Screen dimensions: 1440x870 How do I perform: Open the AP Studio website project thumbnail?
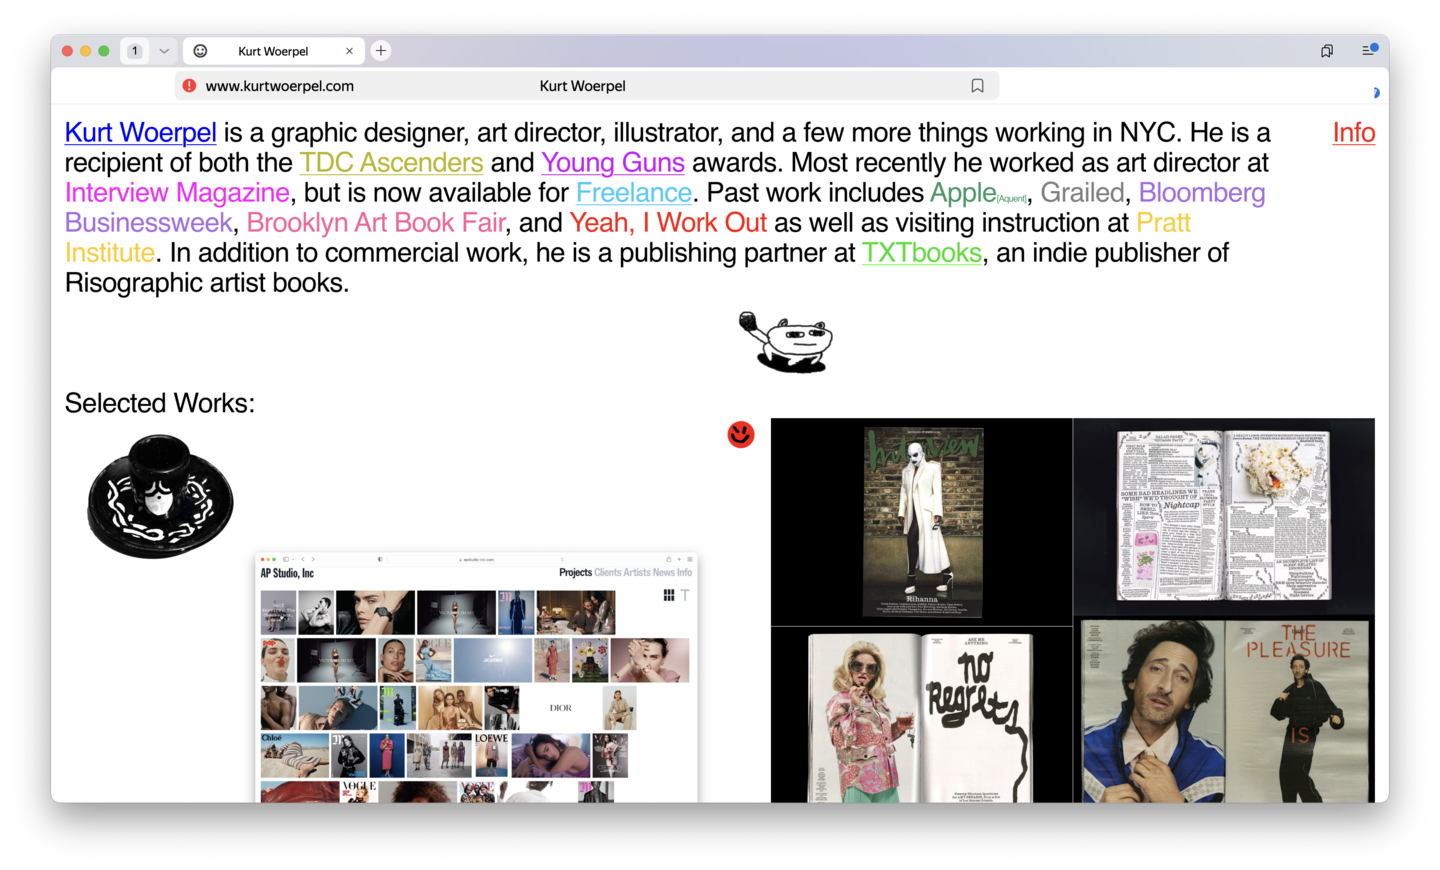476,677
